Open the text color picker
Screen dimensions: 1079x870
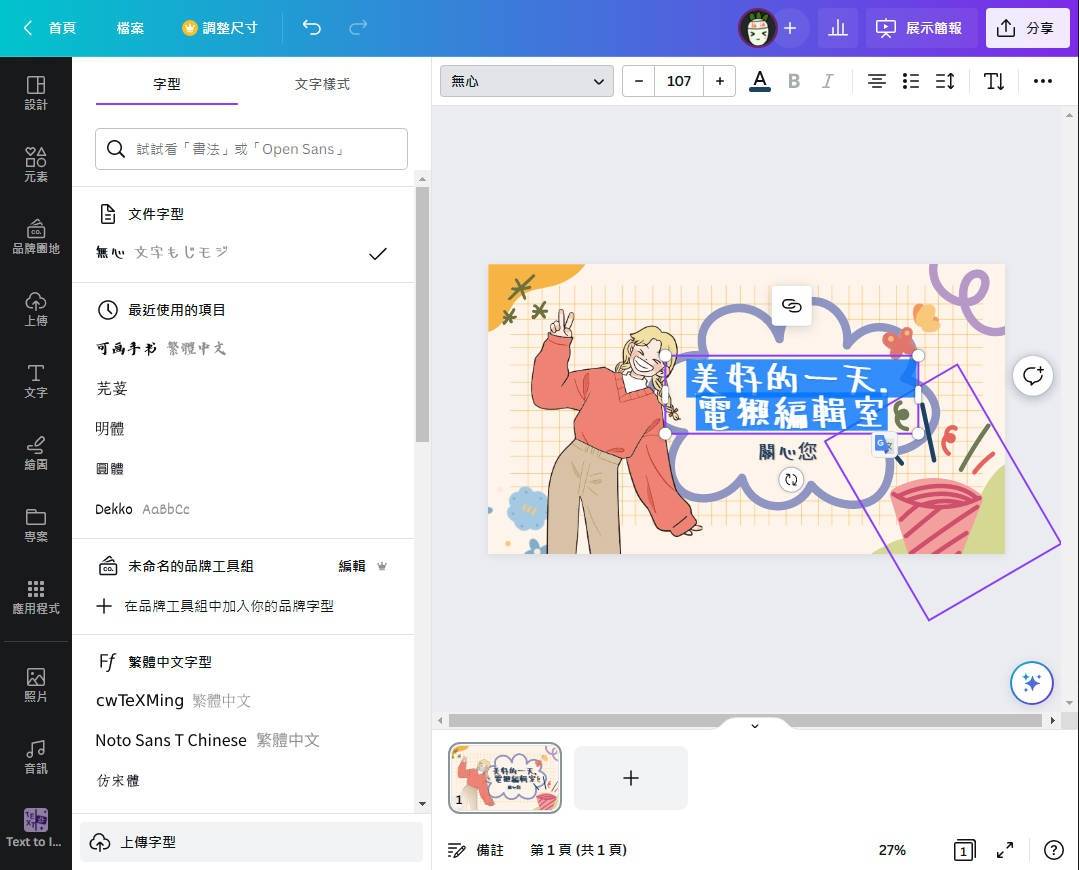coord(759,81)
